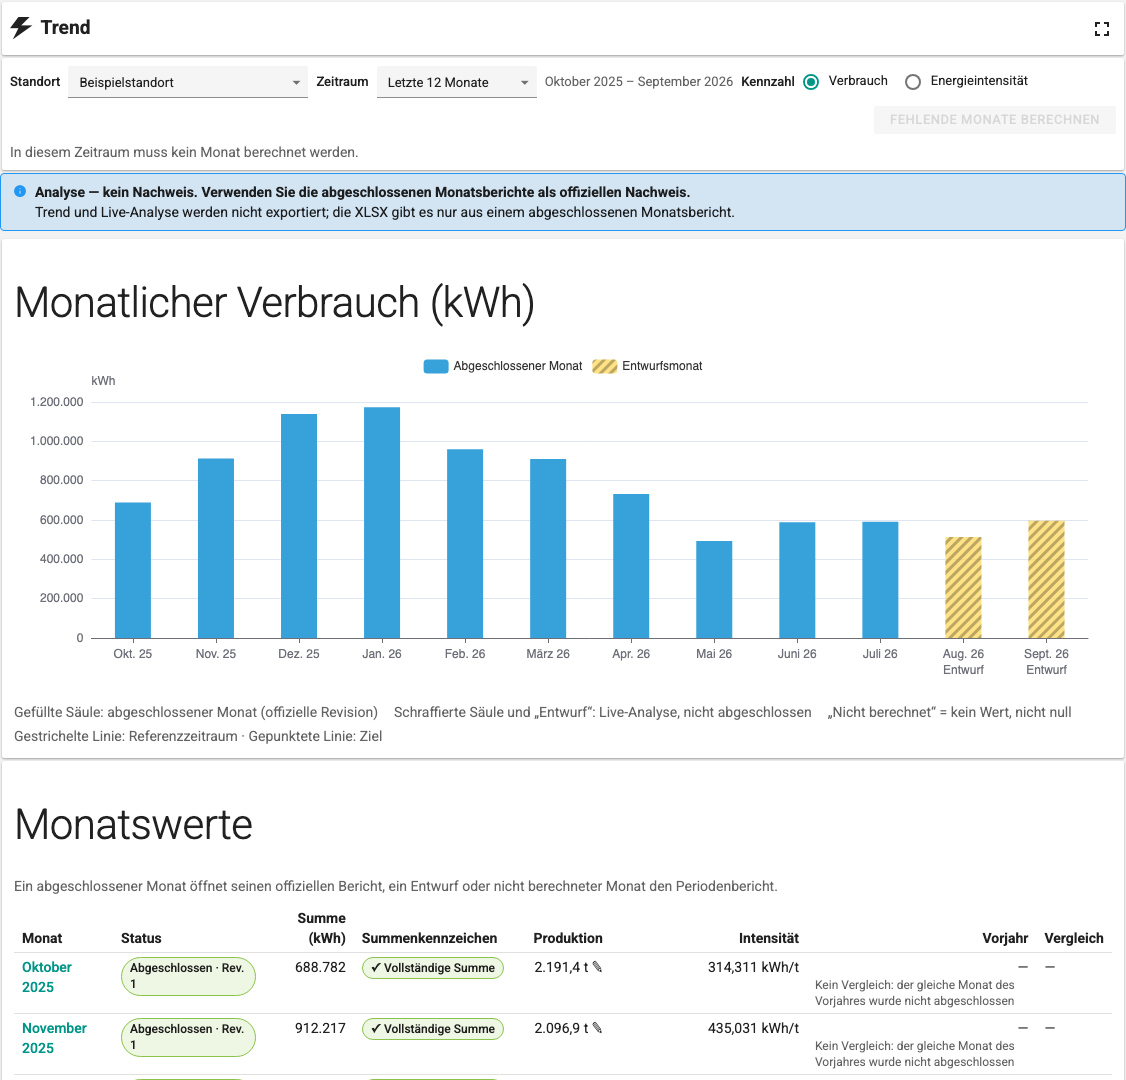Click the Okt. 25 bar in chart
Viewport: 1126px width, 1080px height.
click(133, 570)
